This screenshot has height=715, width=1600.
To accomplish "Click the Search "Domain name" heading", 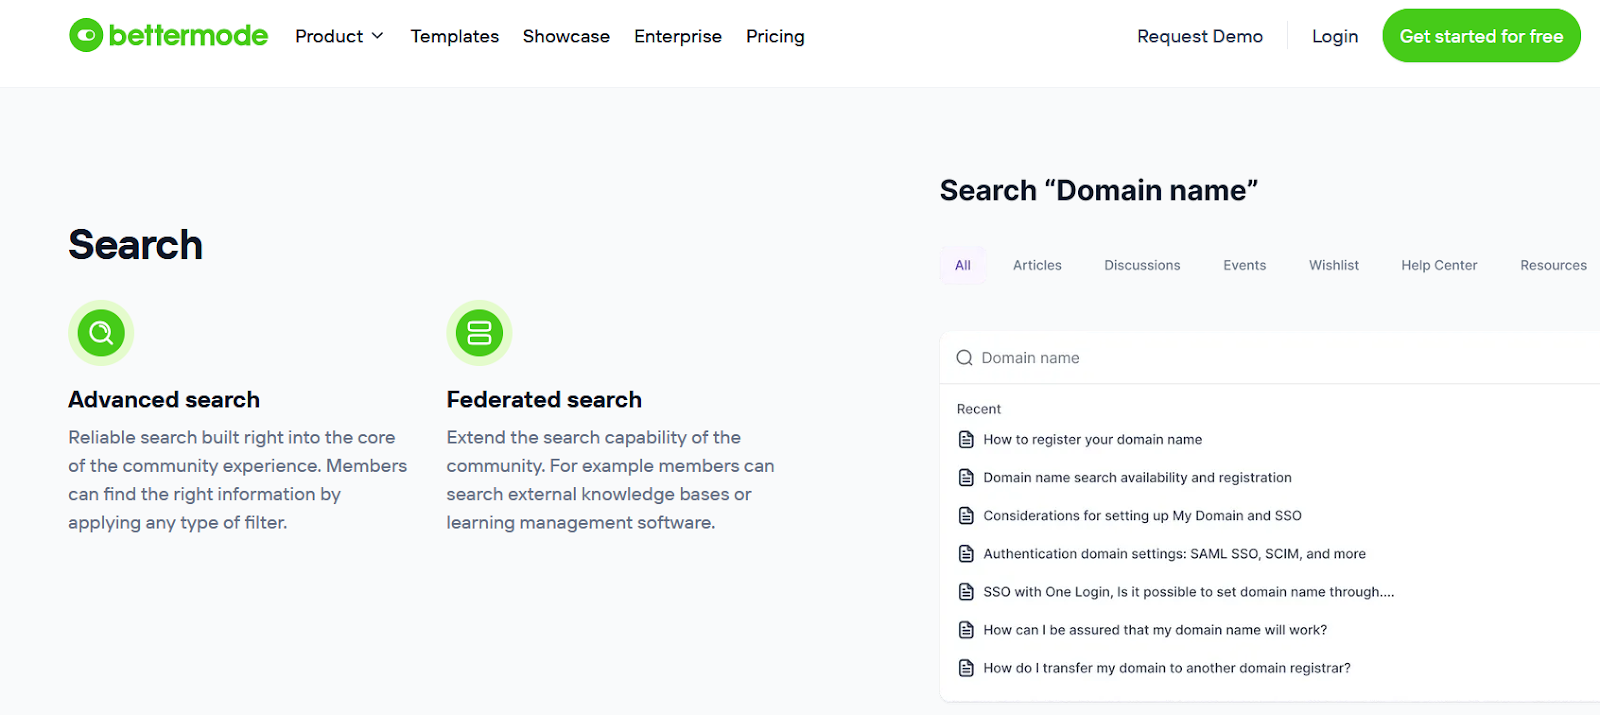I will click(1098, 190).
